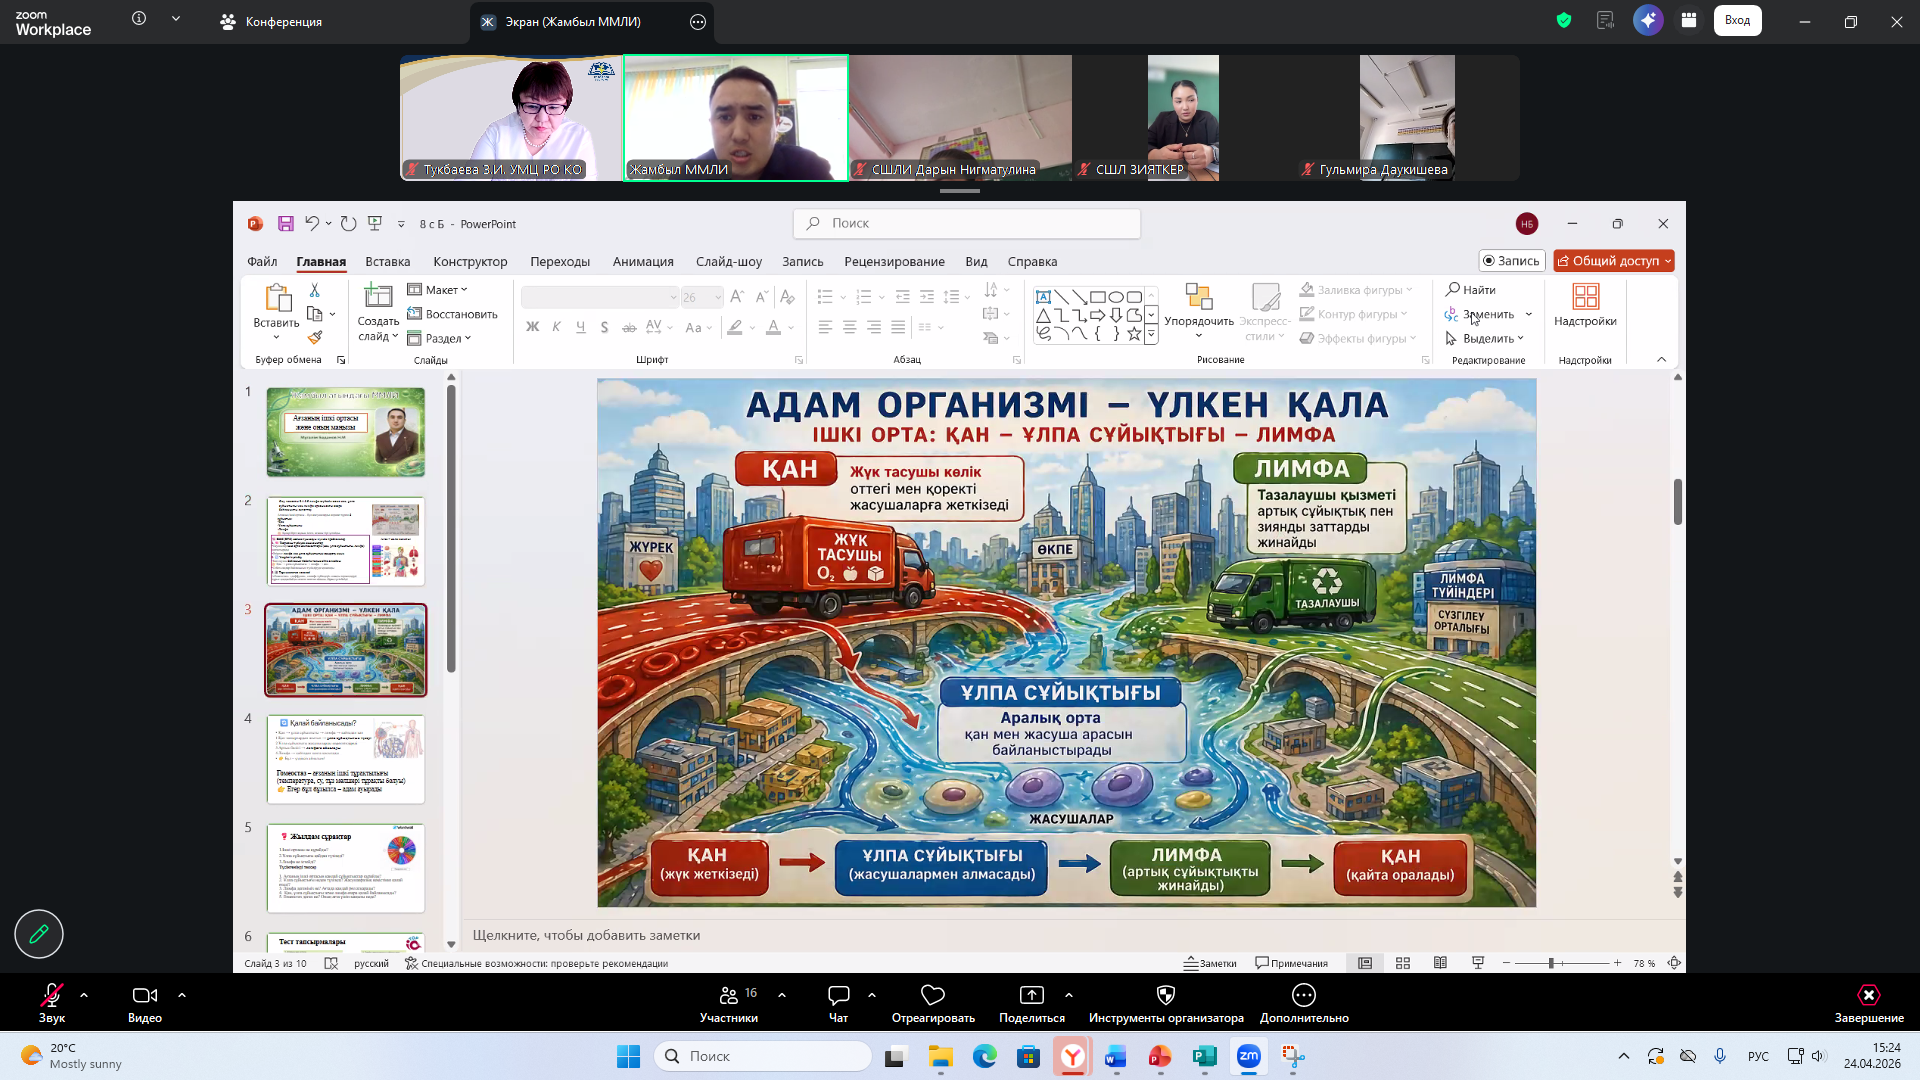Switch to Slide Sorter view icon

coord(1403,963)
